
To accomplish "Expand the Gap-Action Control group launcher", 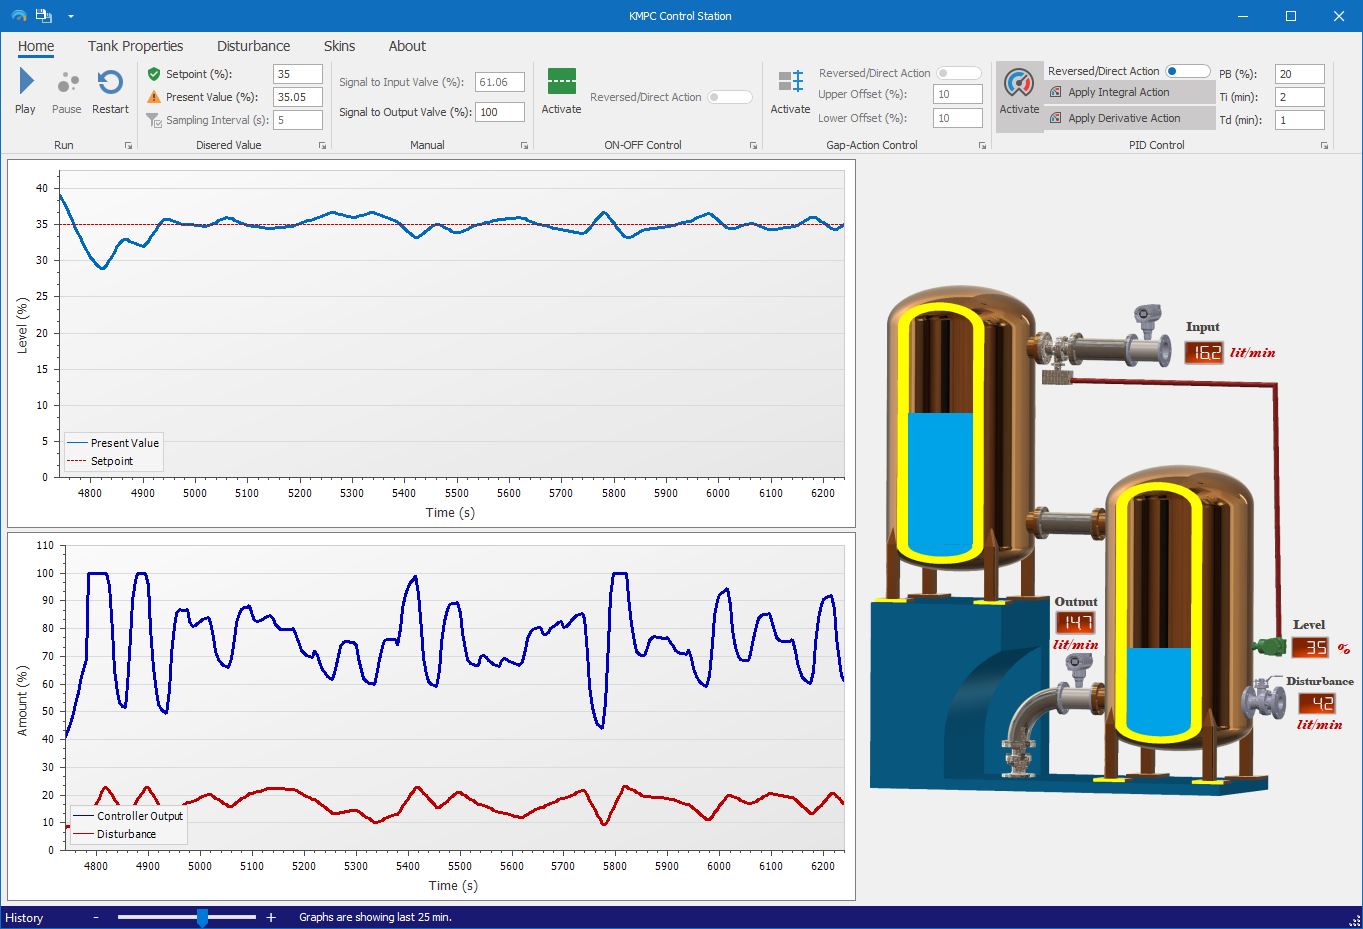I will (x=982, y=146).
